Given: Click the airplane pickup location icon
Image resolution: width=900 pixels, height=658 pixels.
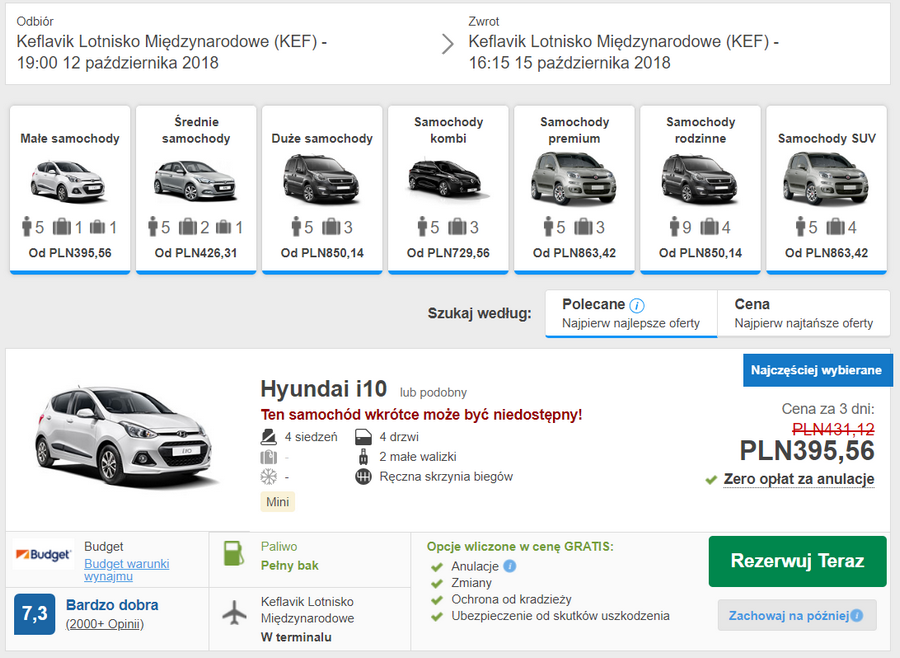Looking at the screenshot, I should coord(234,613).
